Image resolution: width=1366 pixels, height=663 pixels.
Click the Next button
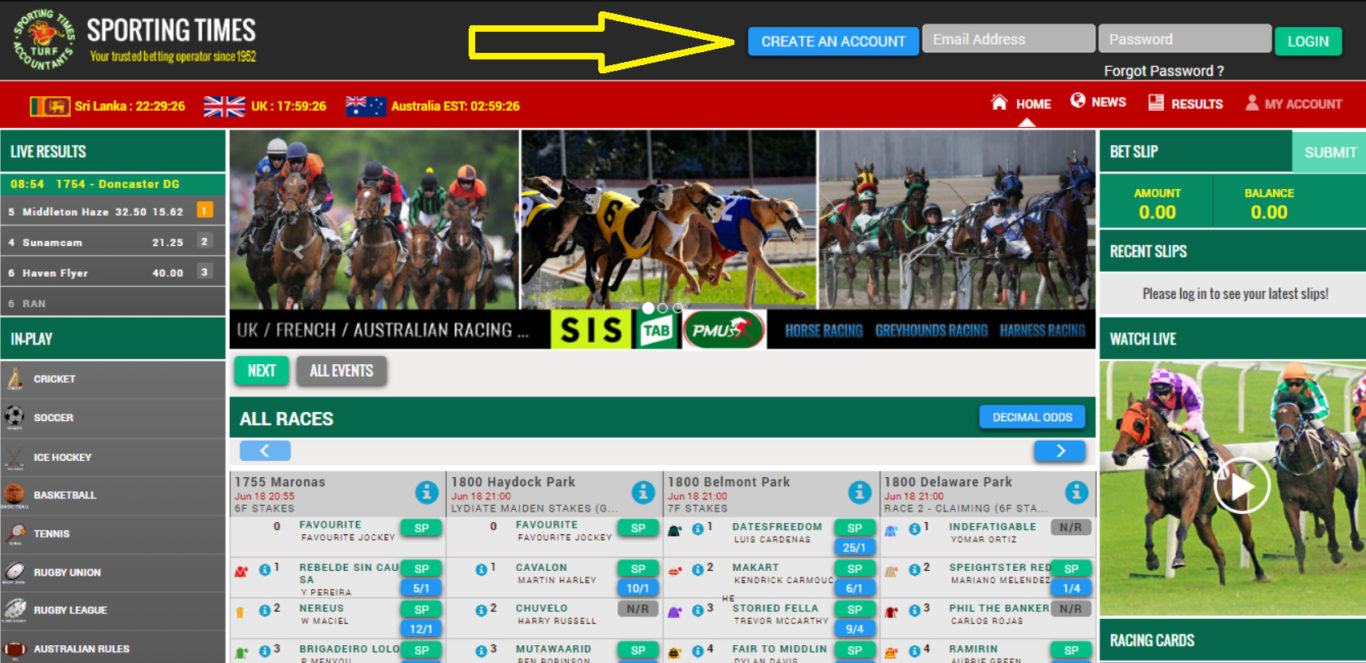coord(261,370)
